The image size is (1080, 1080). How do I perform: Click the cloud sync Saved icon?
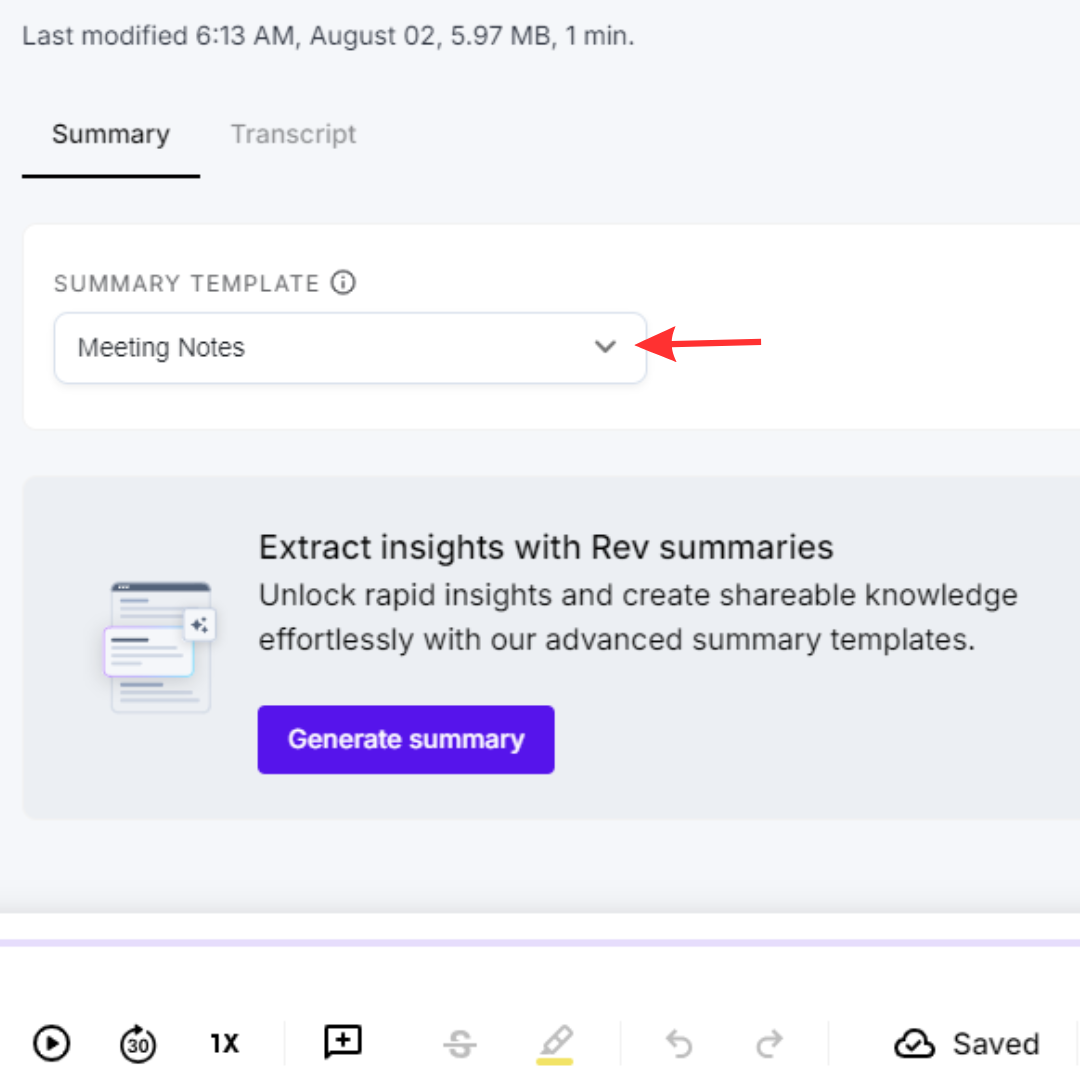[913, 1043]
